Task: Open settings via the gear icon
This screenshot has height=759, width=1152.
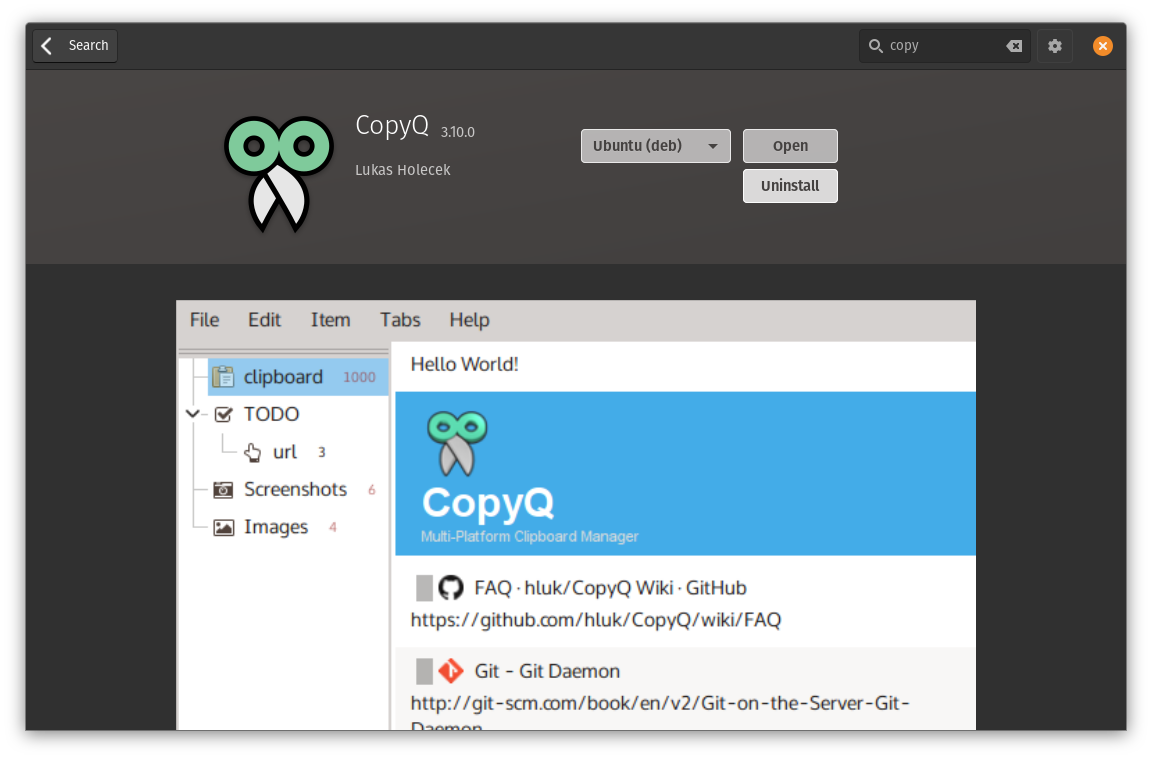Action: (1055, 46)
